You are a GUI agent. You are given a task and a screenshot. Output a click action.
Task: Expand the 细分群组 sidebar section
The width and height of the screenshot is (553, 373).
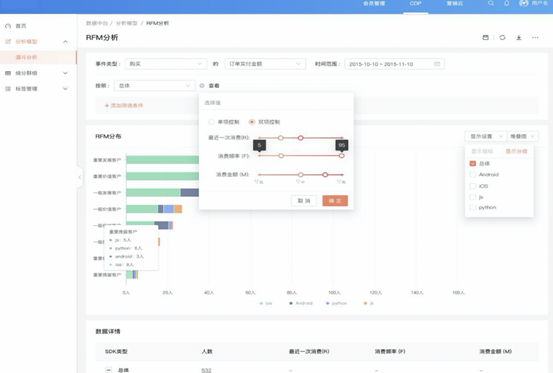pos(65,73)
